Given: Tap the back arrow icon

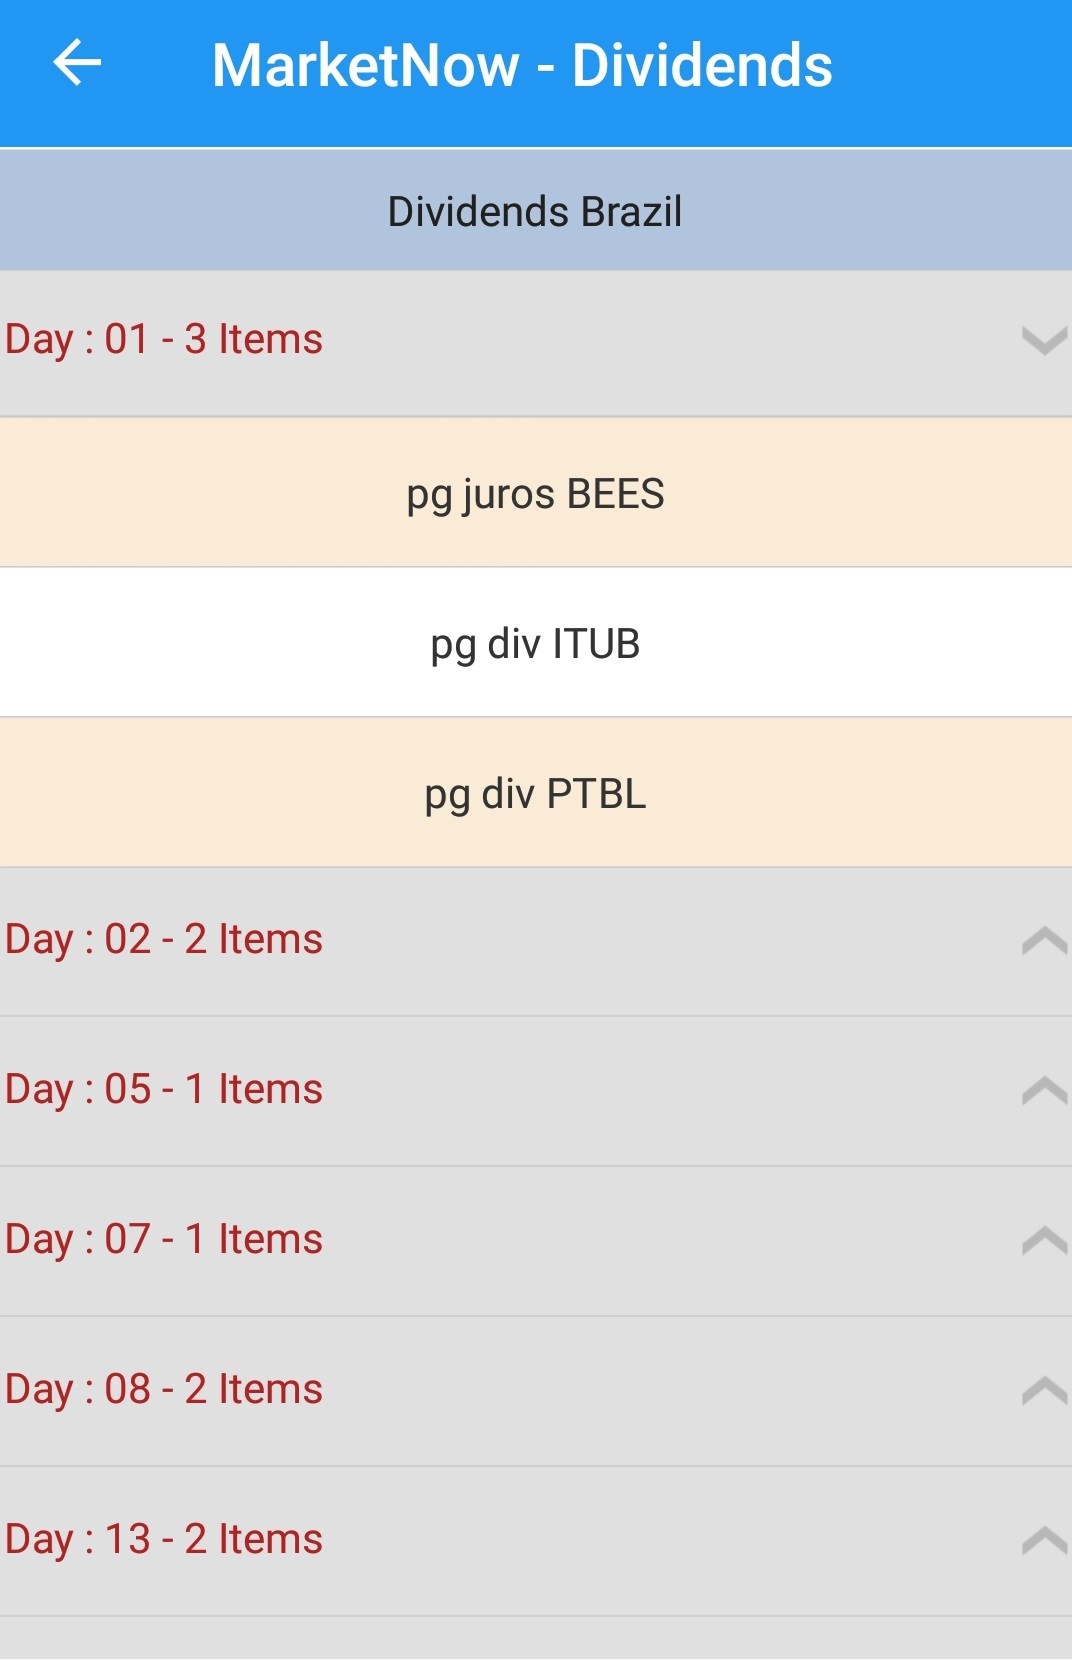Looking at the screenshot, I should tap(77, 64).
